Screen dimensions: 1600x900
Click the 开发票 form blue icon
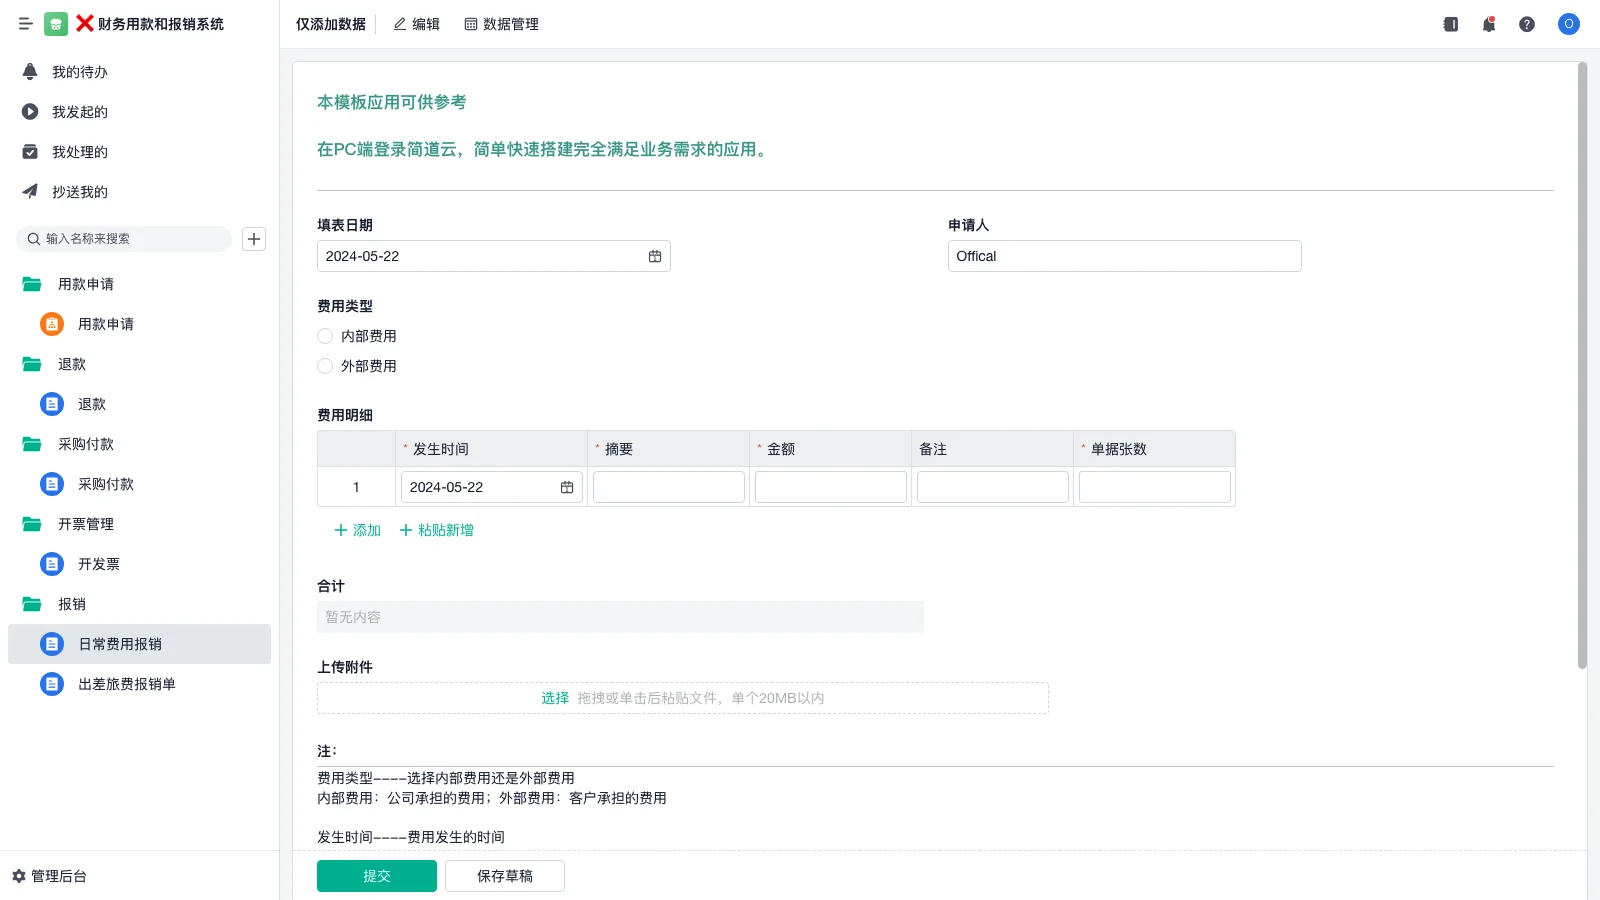pos(52,564)
